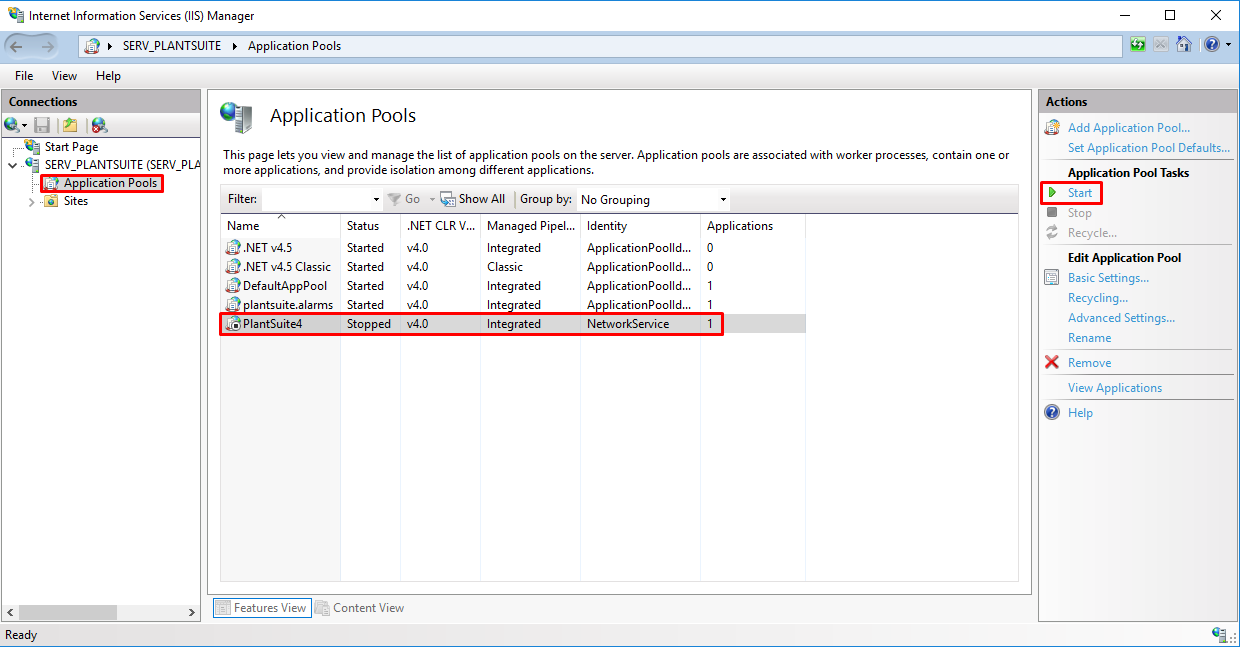Screen dimensions: 1240x649
Task: Click the server icon in address bar
Action: pyautogui.click(x=93, y=46)
